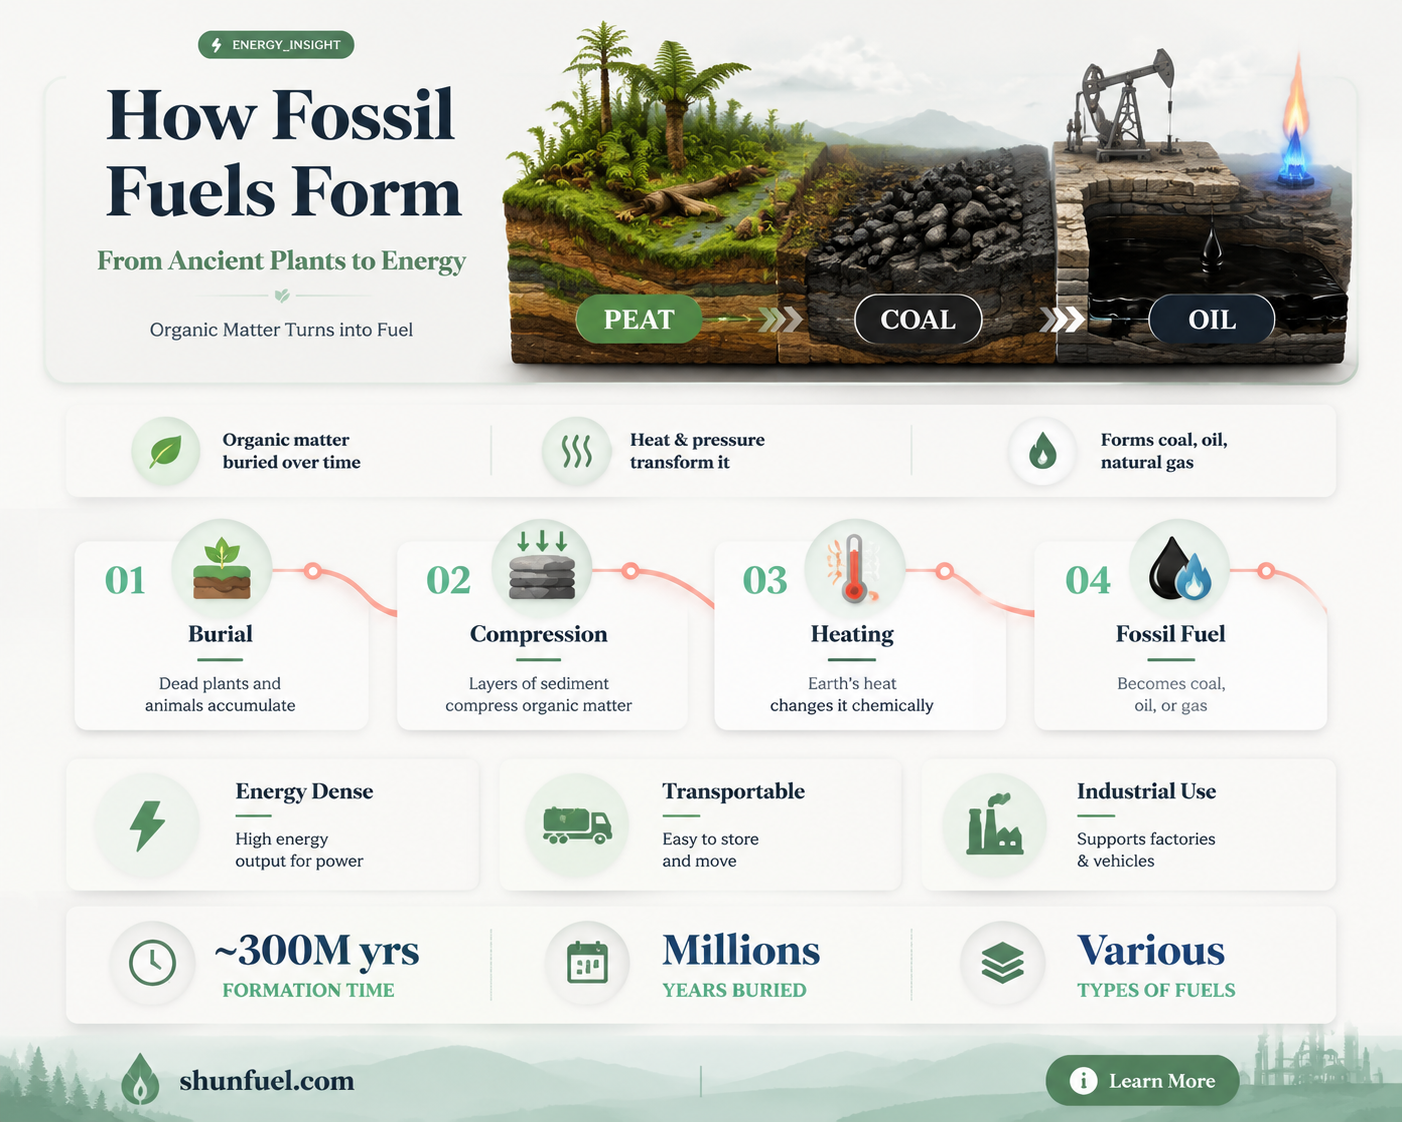Click the green leaf icon beside Organic matter
Viewport: 1402px width, 1122px height.
click(x=165, y=452)
